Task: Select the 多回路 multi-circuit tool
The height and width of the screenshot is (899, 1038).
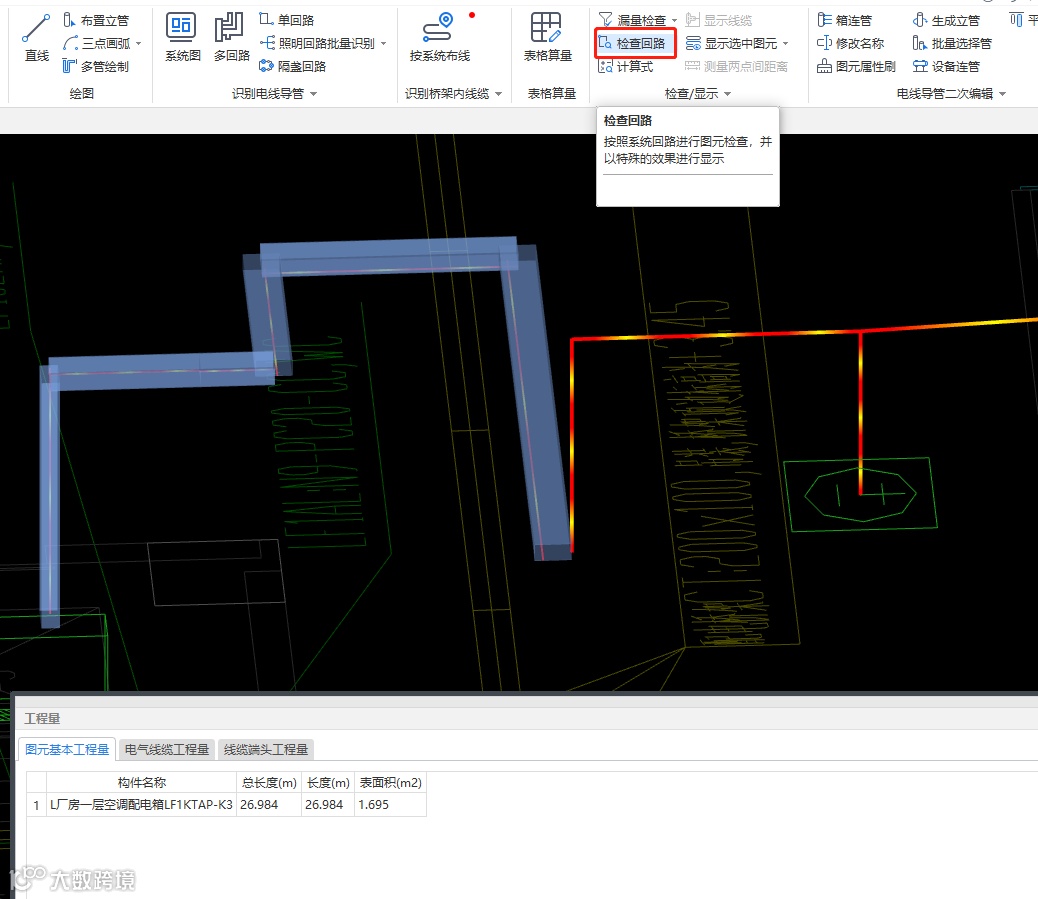Action: click(x=231, y=38)
